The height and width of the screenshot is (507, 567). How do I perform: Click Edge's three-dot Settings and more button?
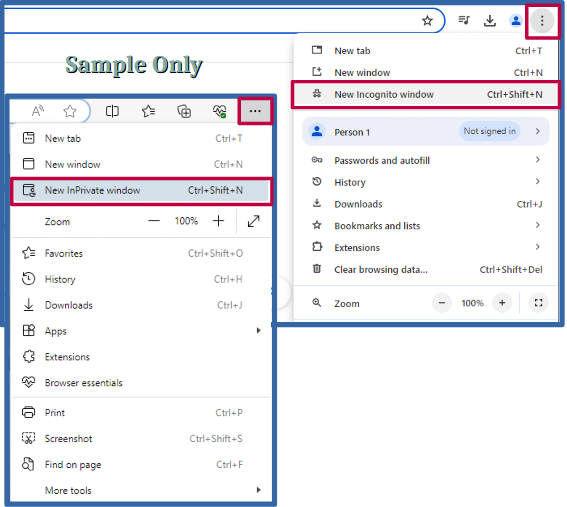point(255,111)
